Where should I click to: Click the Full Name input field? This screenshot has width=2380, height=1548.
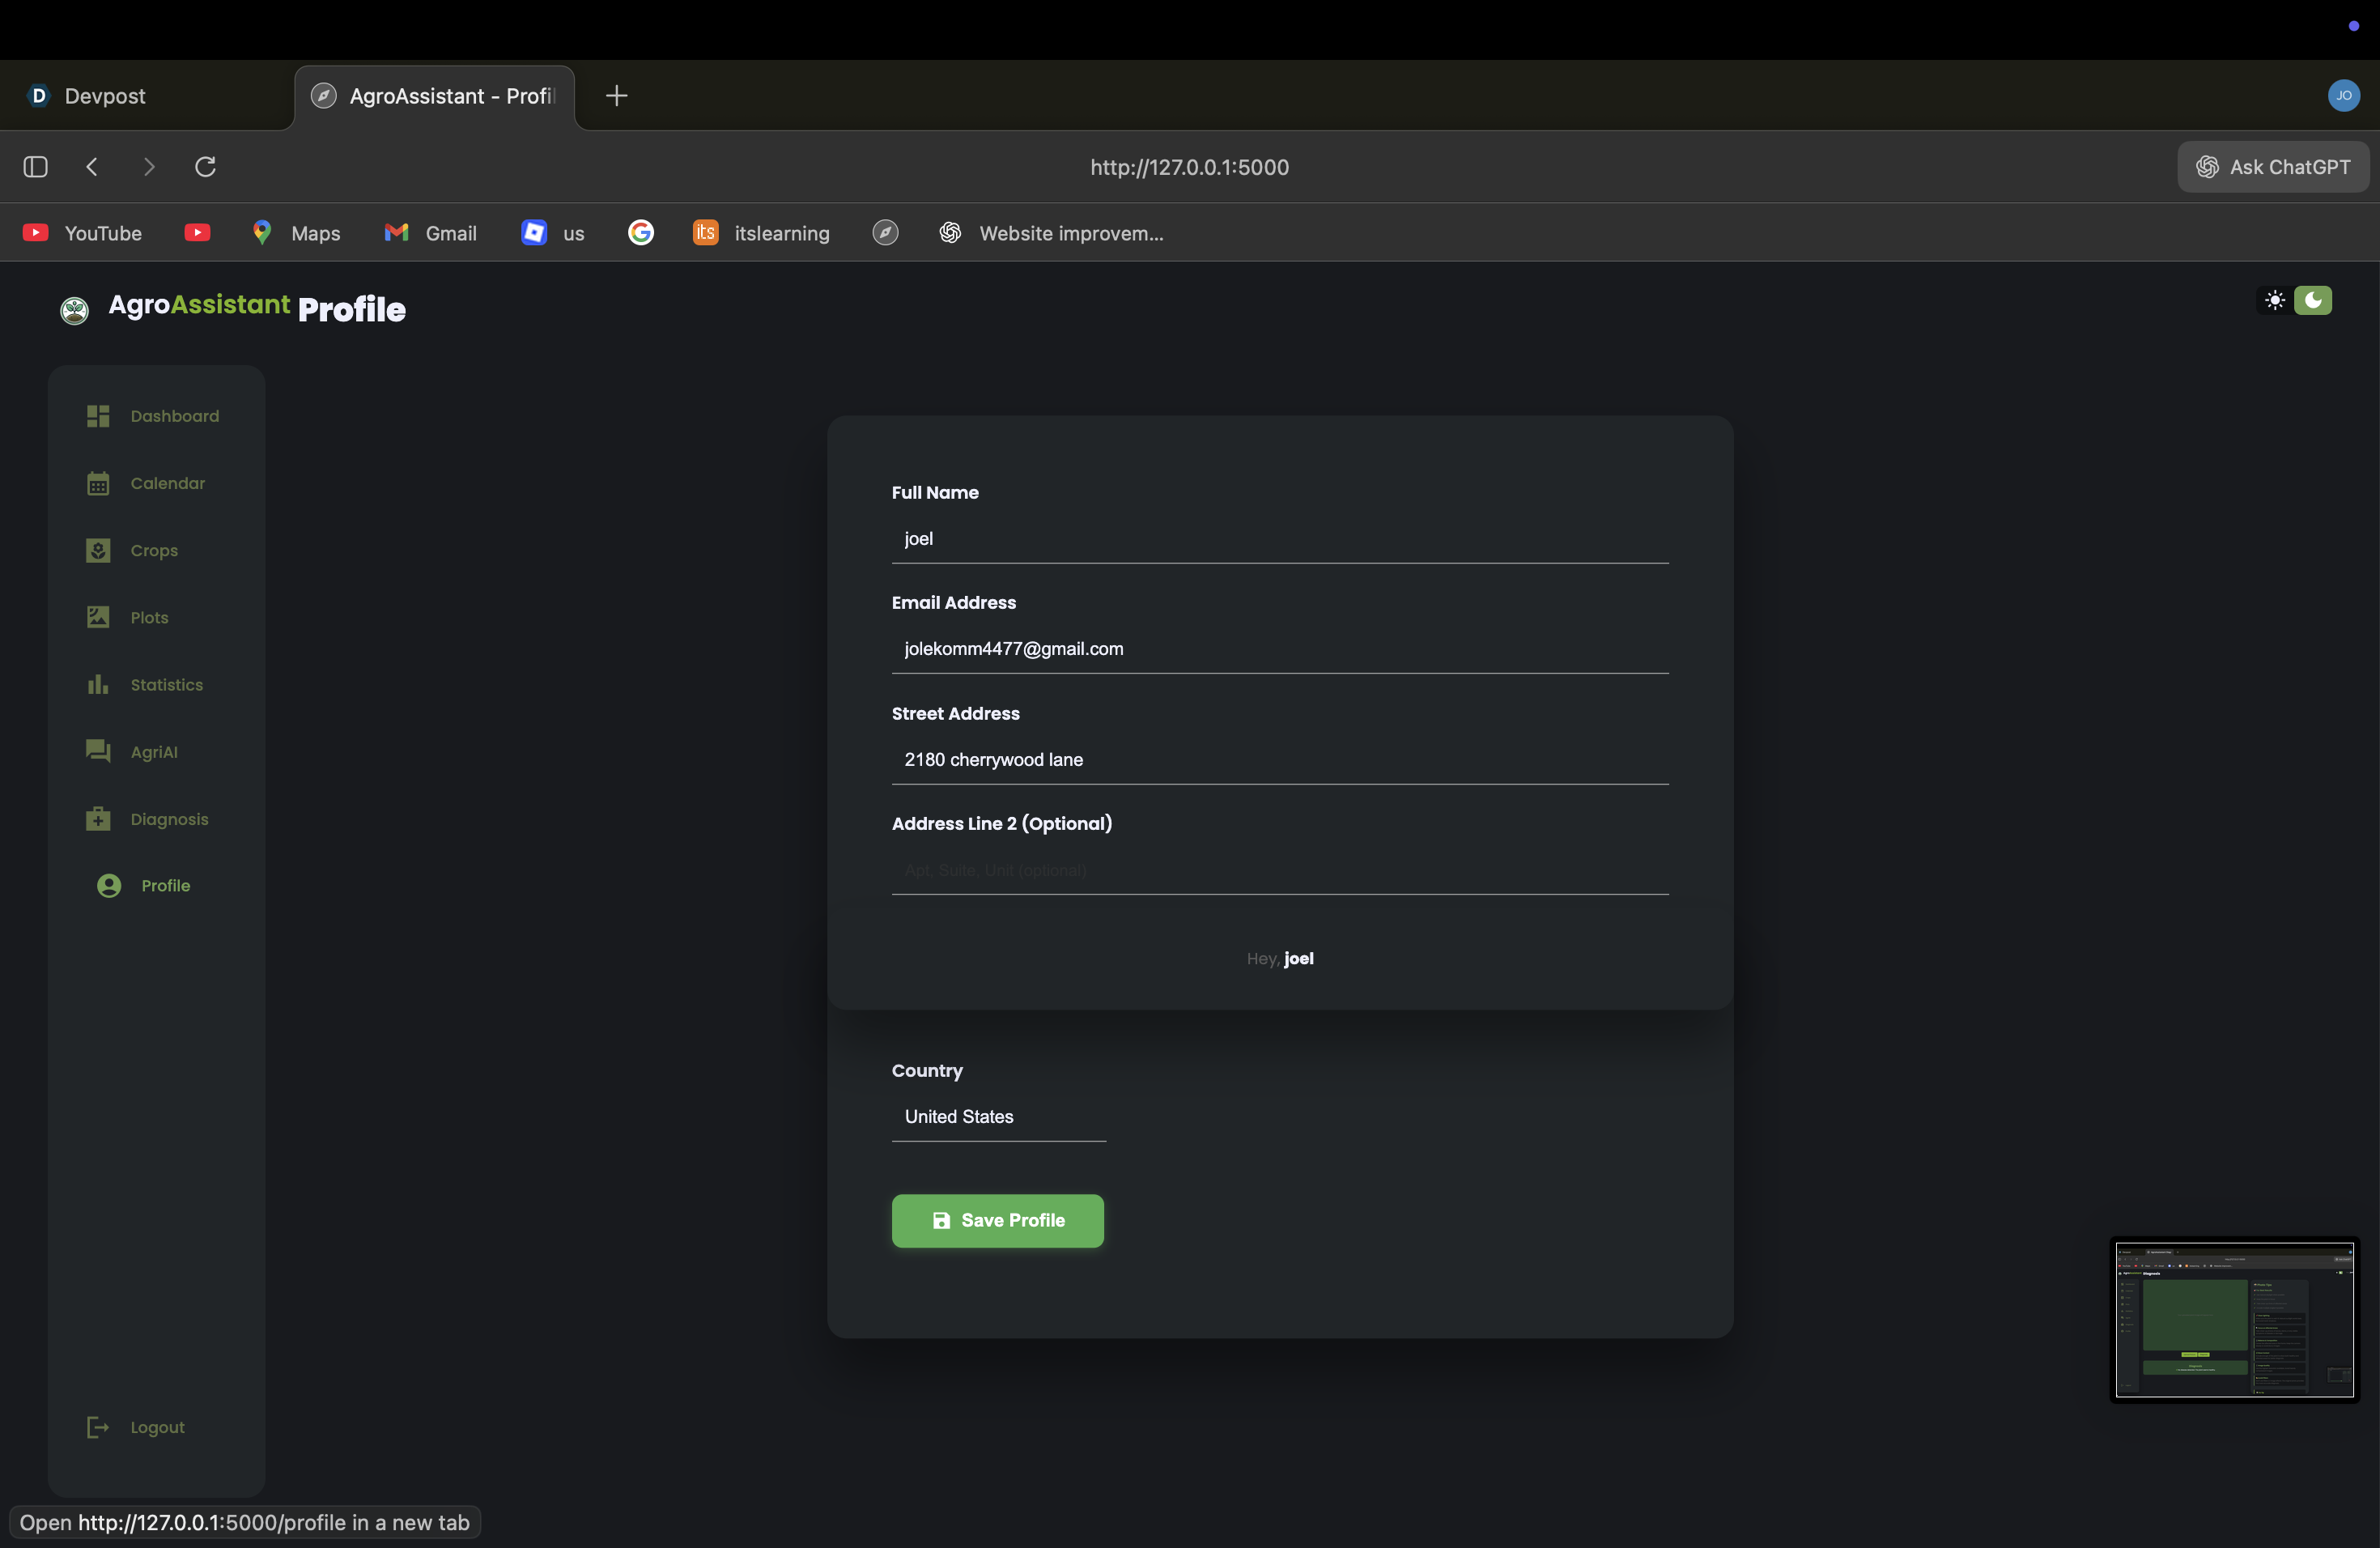(1279, 539)
